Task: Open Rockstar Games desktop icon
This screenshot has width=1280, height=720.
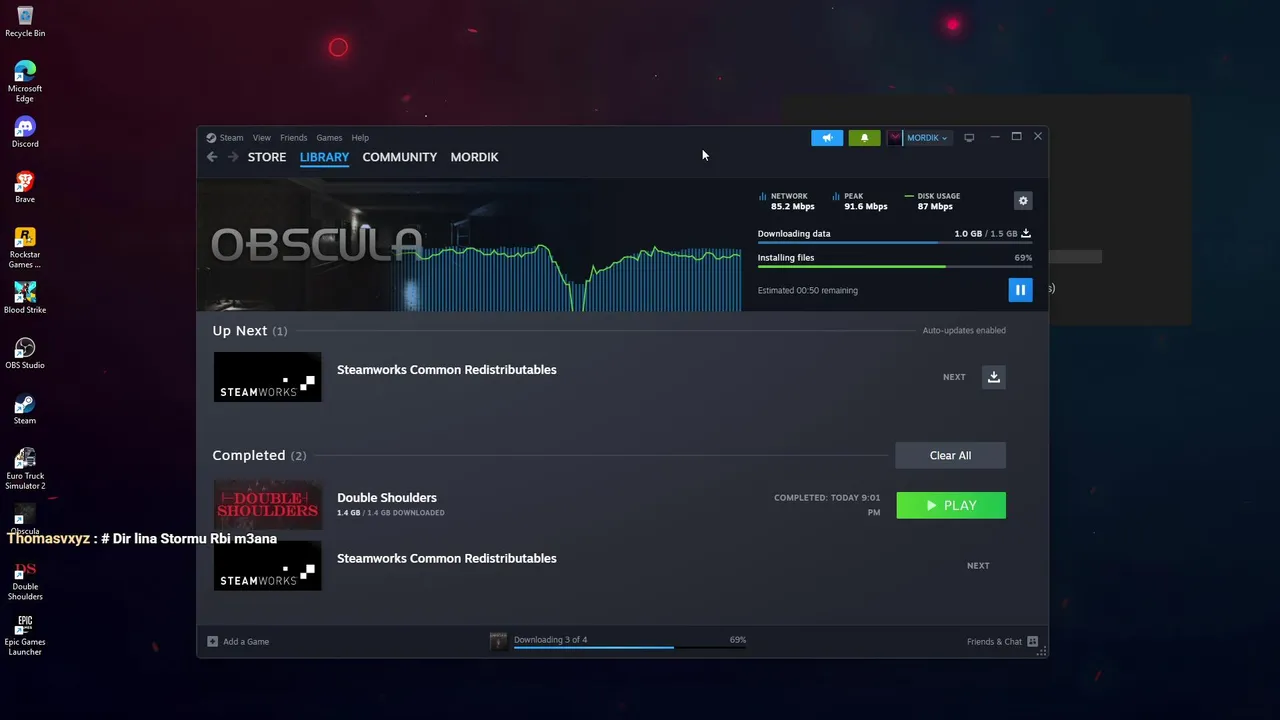Action: (25, 248)
